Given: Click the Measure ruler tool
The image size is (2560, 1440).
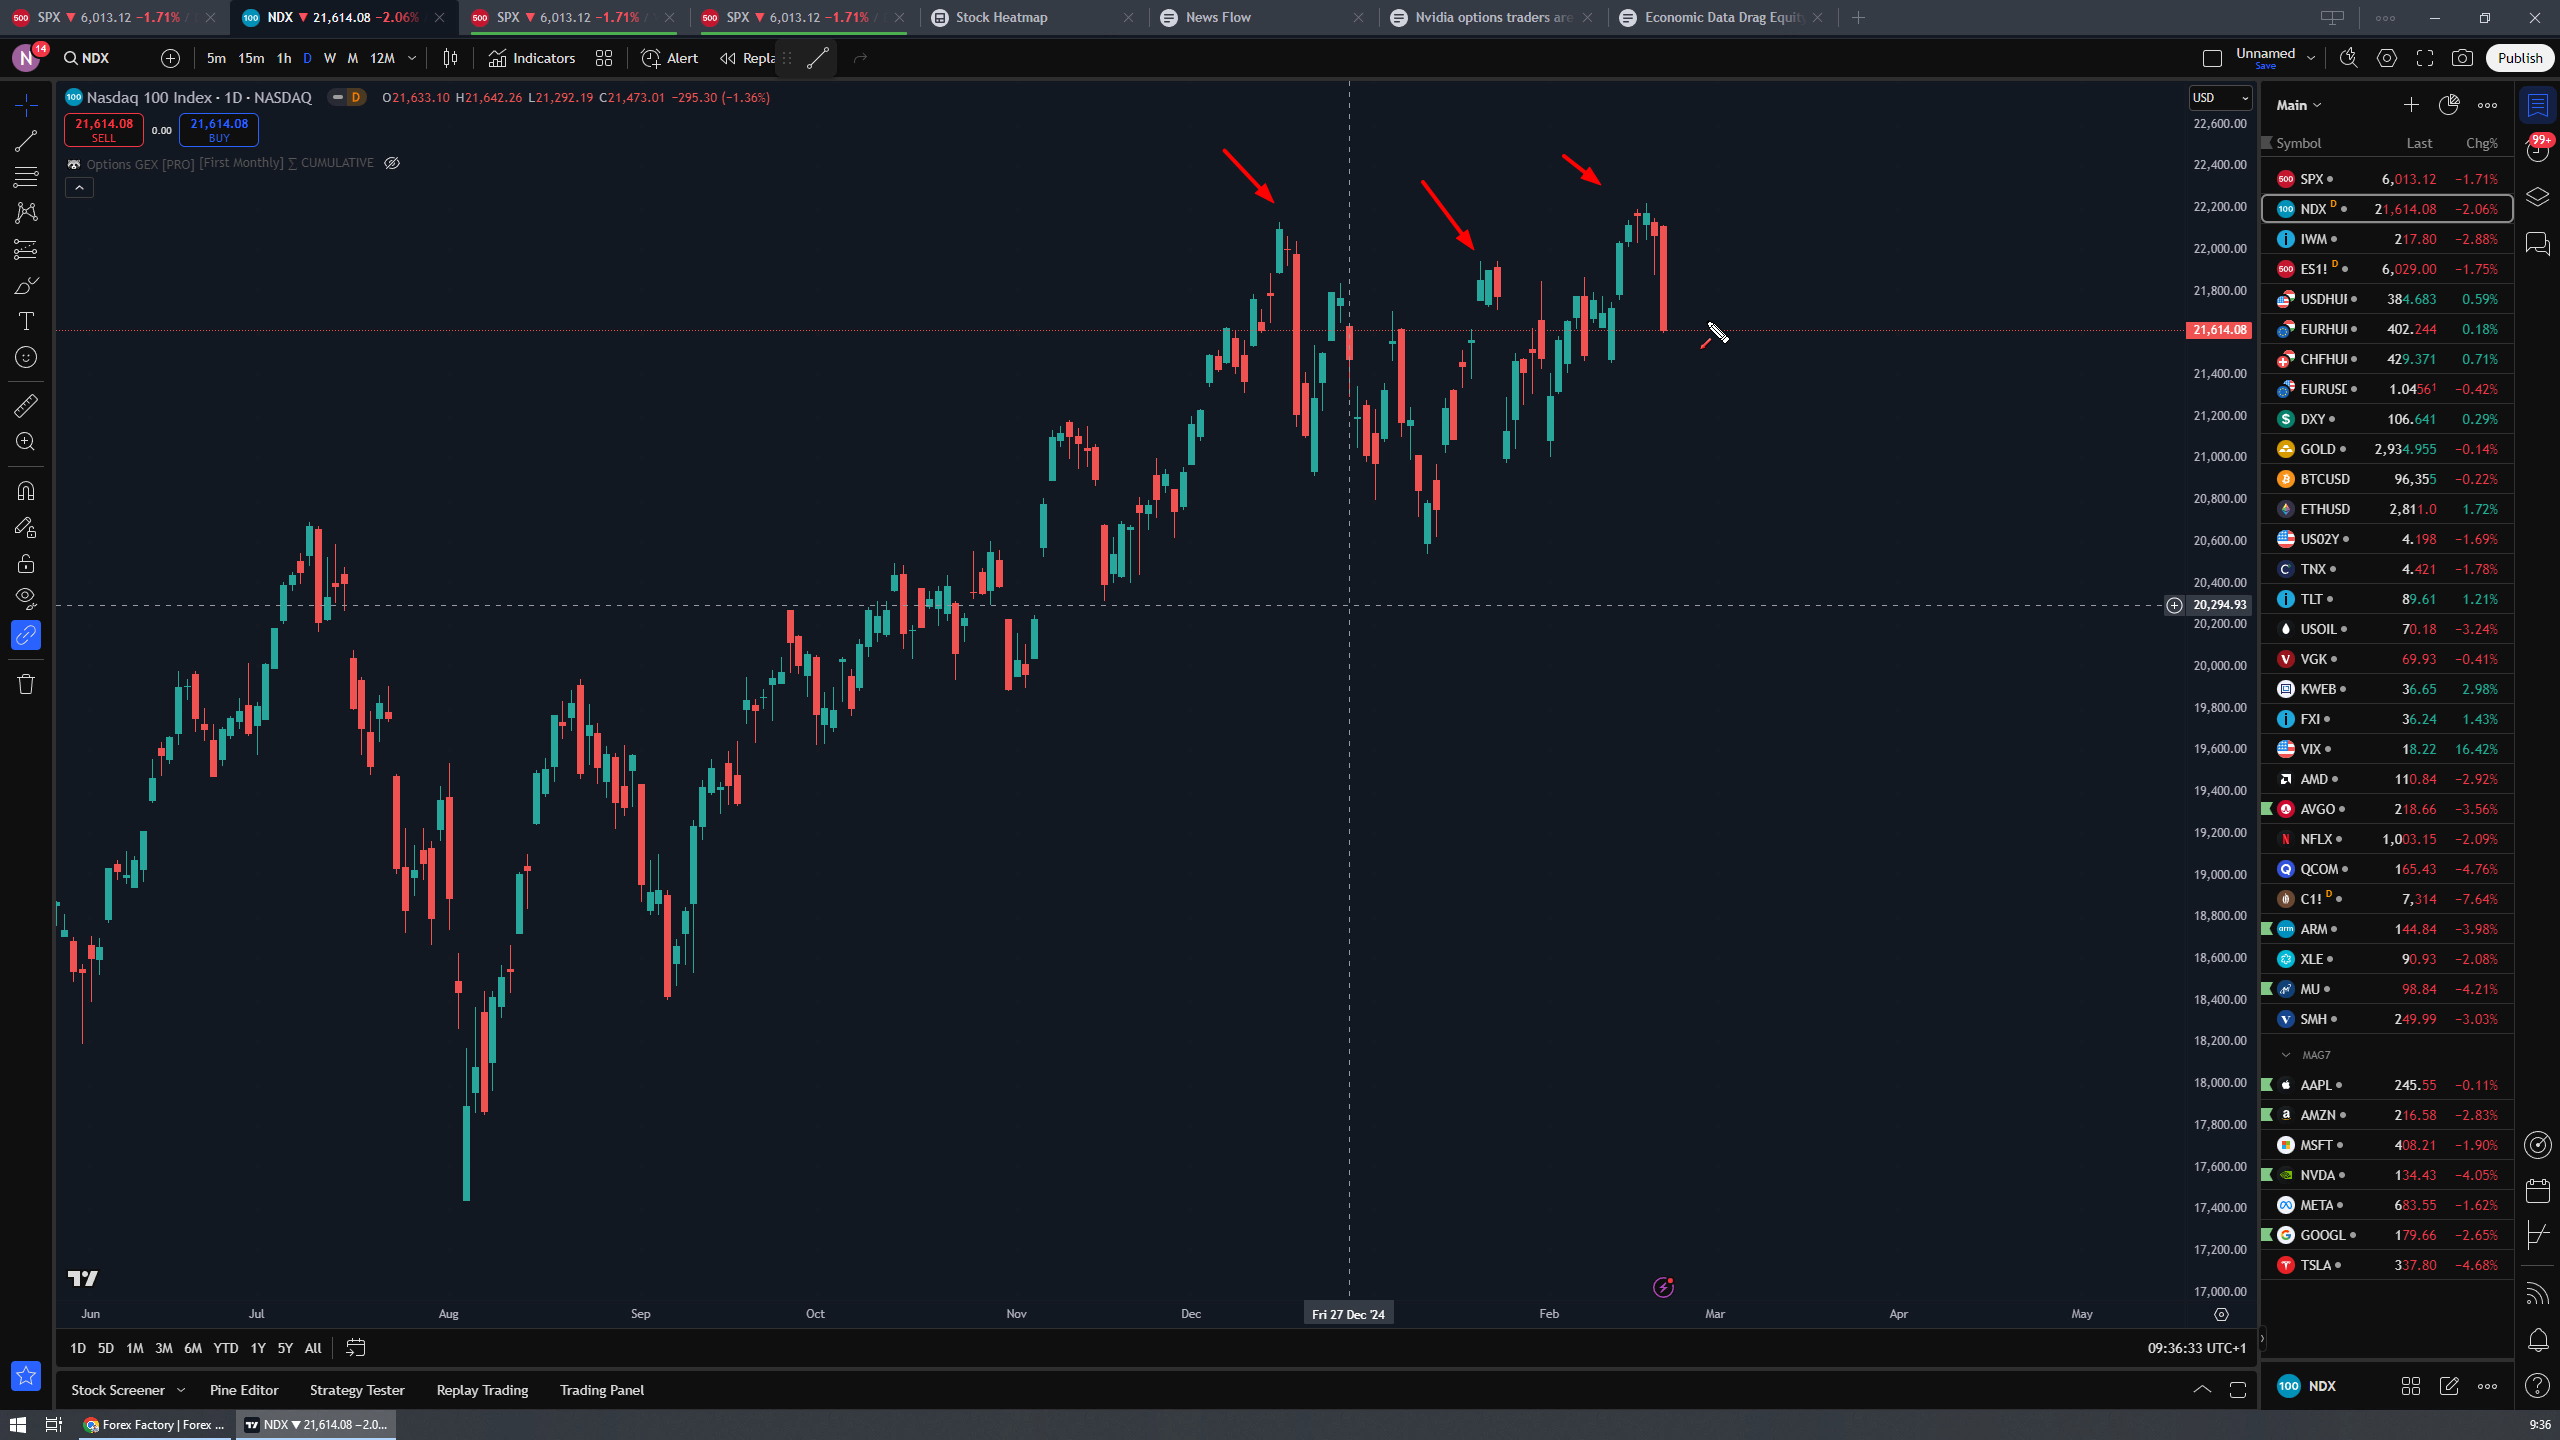Looking at the screenshot, I should point(26,405).
